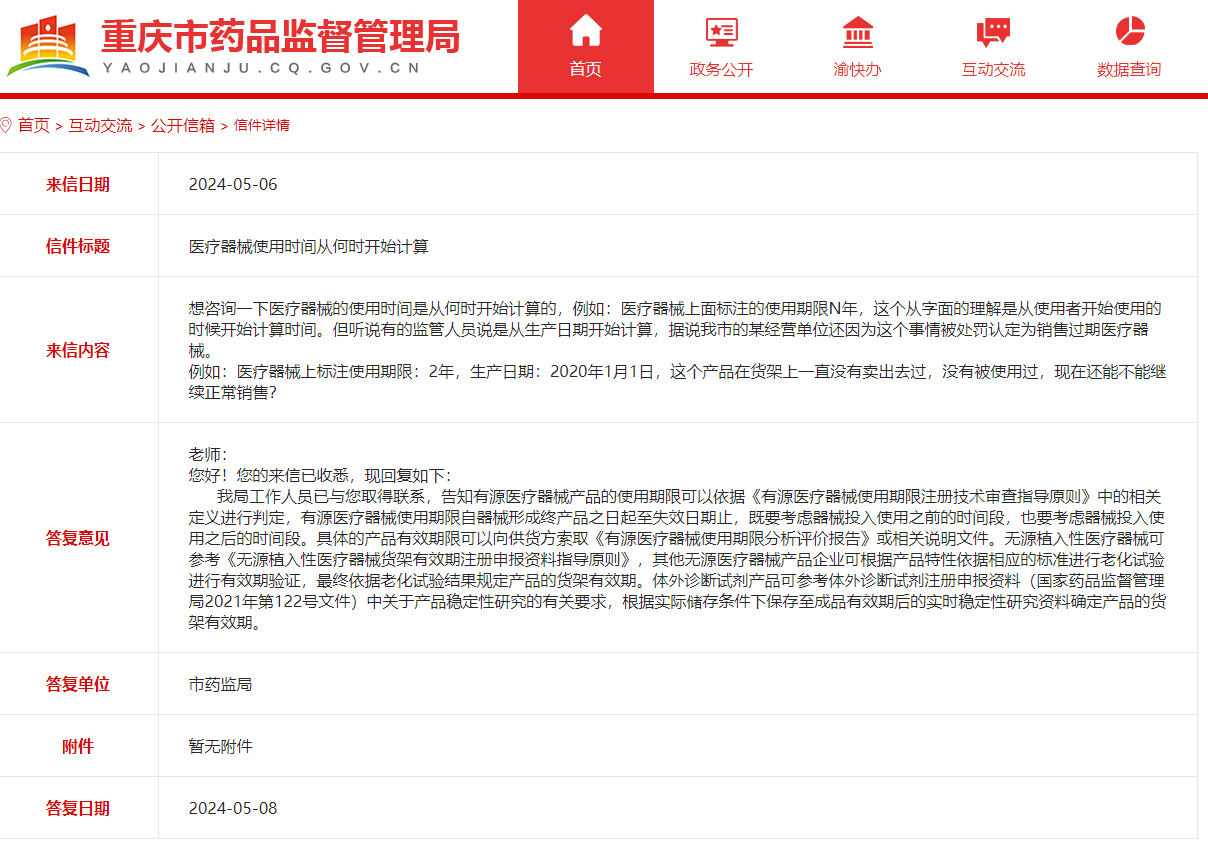Click the 渝快办 building icon
This screenshot has width=1208, height=848.
pos(857,32)
